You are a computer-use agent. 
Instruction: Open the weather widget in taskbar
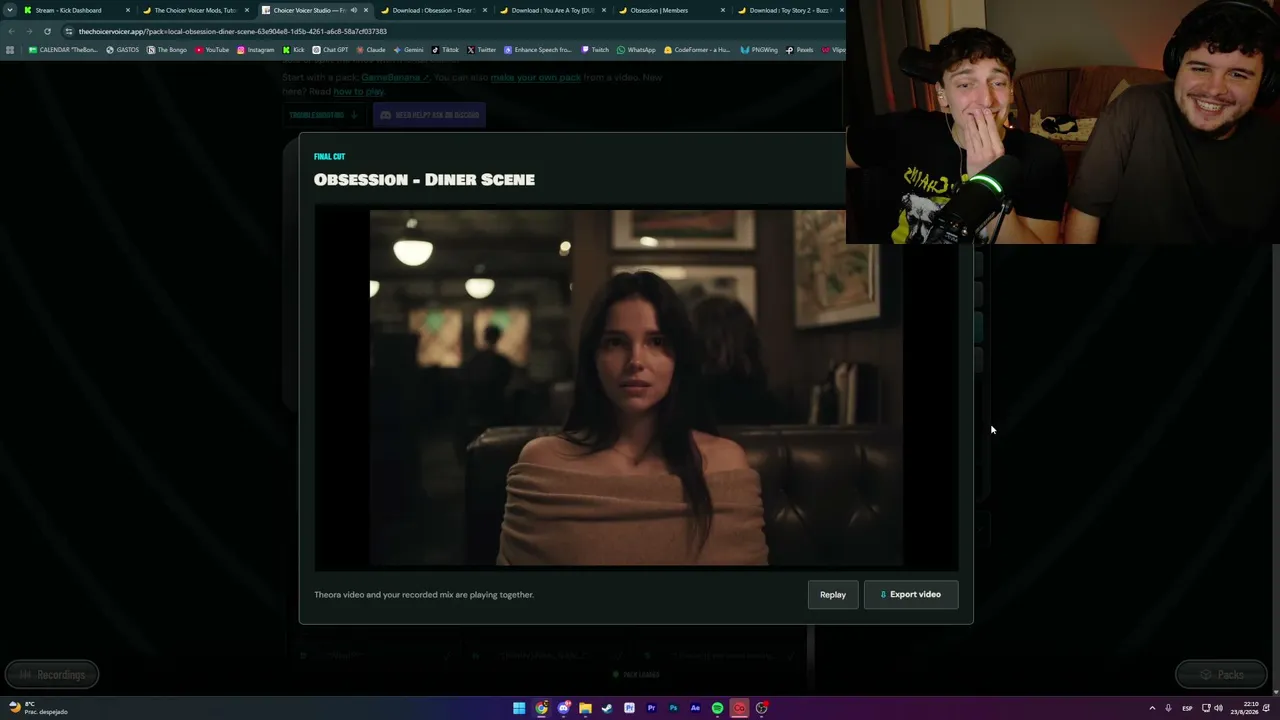(x=38, y=708)
